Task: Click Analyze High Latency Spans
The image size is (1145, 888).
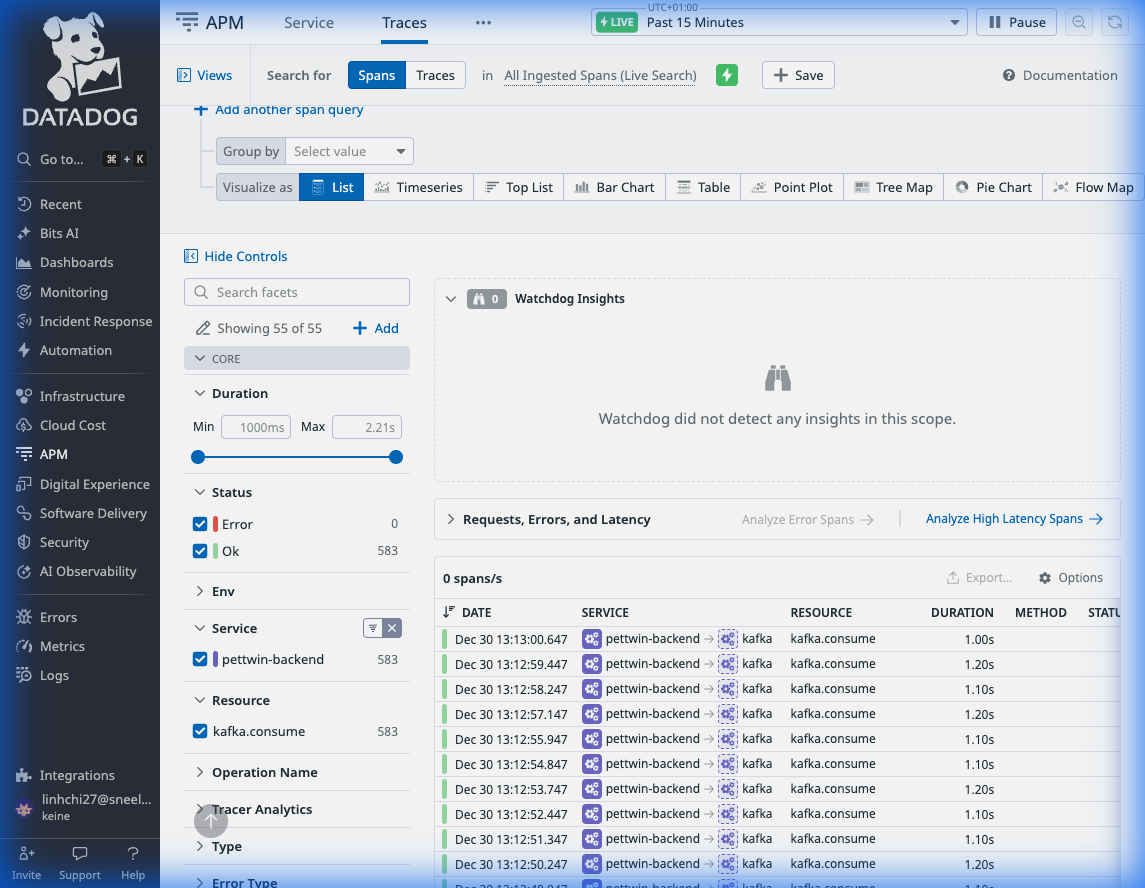Action: [1014, 519]
